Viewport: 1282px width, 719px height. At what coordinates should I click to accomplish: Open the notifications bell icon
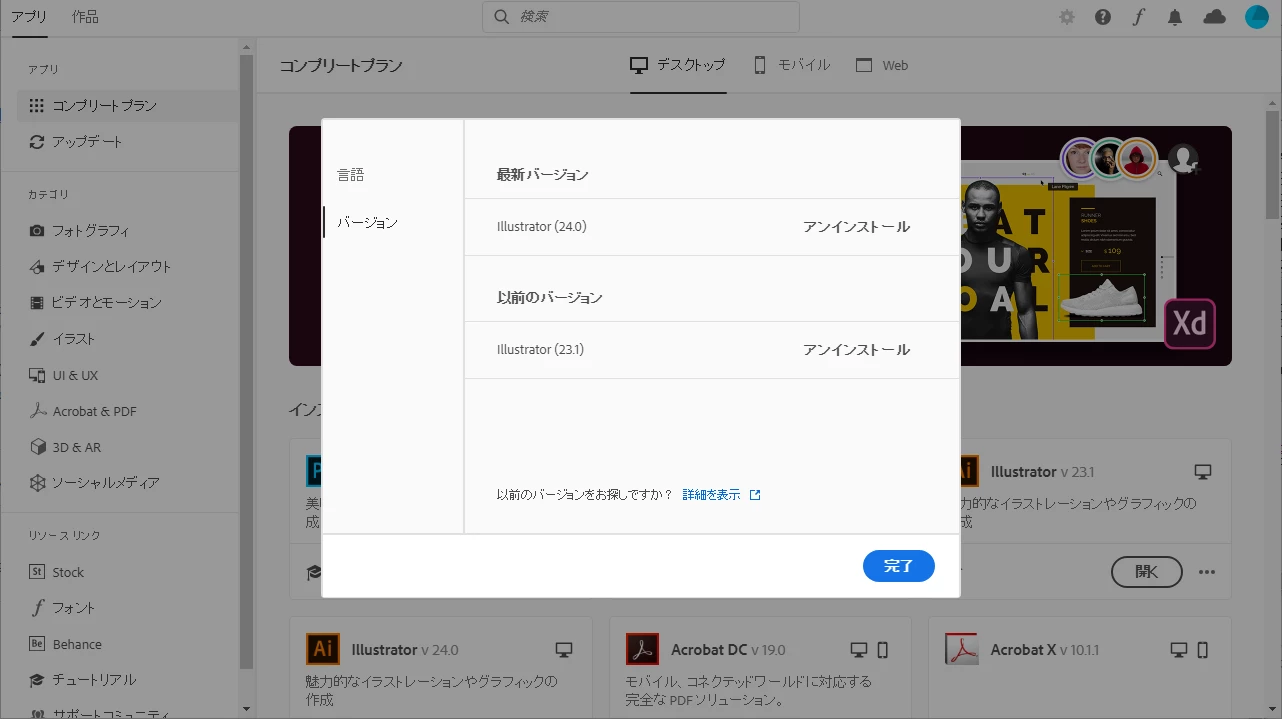point(1175,17)
